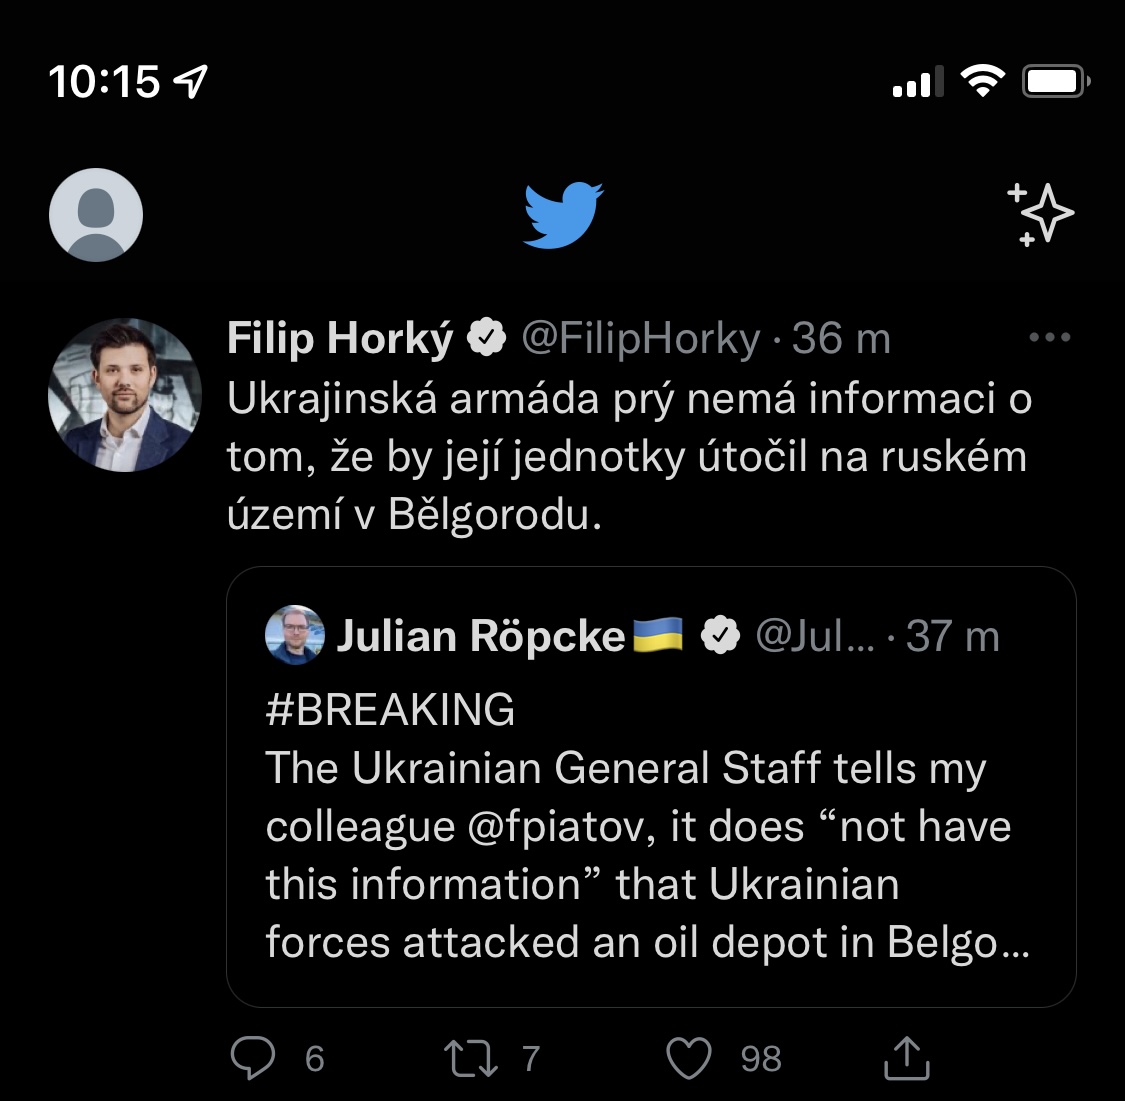This screenshot has width=1125, height=1101.
Task: Open the @FilipHorky handle
Action: pos(641,339)
